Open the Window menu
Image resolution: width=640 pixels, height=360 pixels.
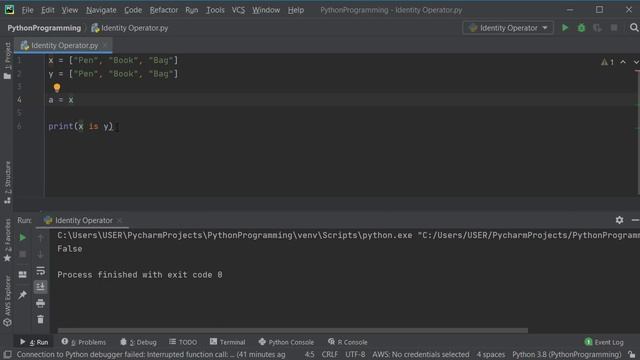tap(266, 10)
